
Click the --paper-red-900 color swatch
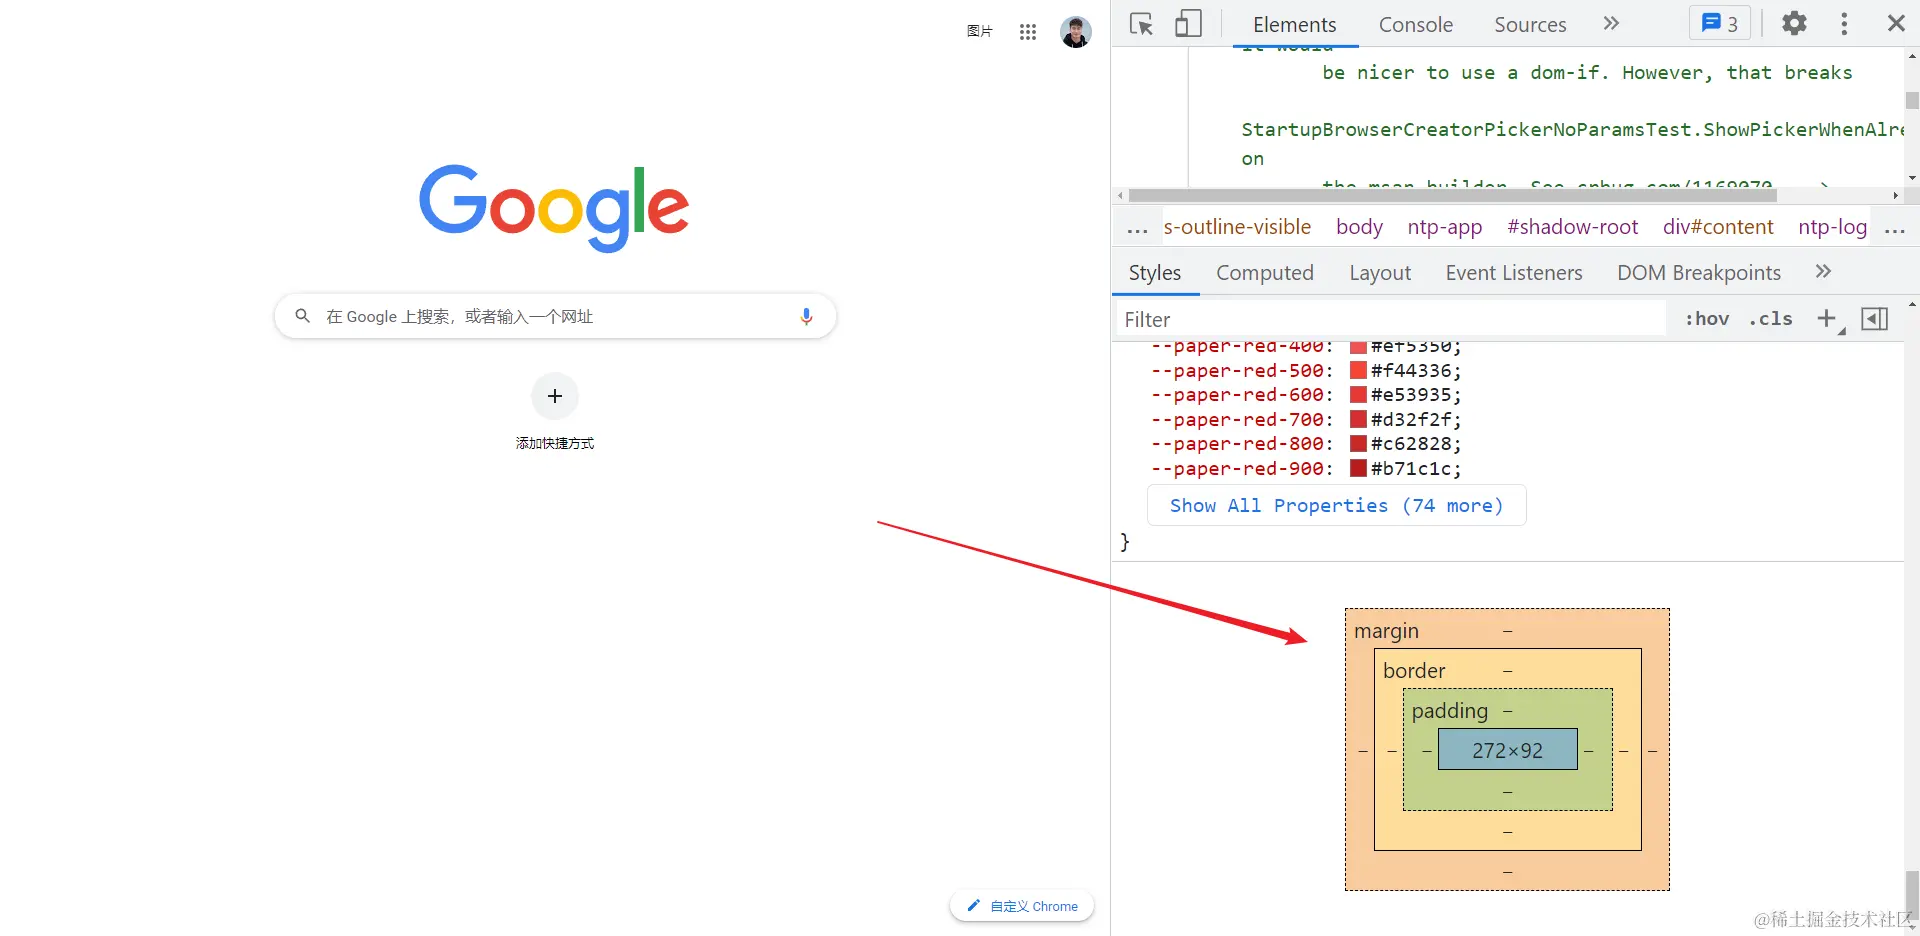point(1358,468)
